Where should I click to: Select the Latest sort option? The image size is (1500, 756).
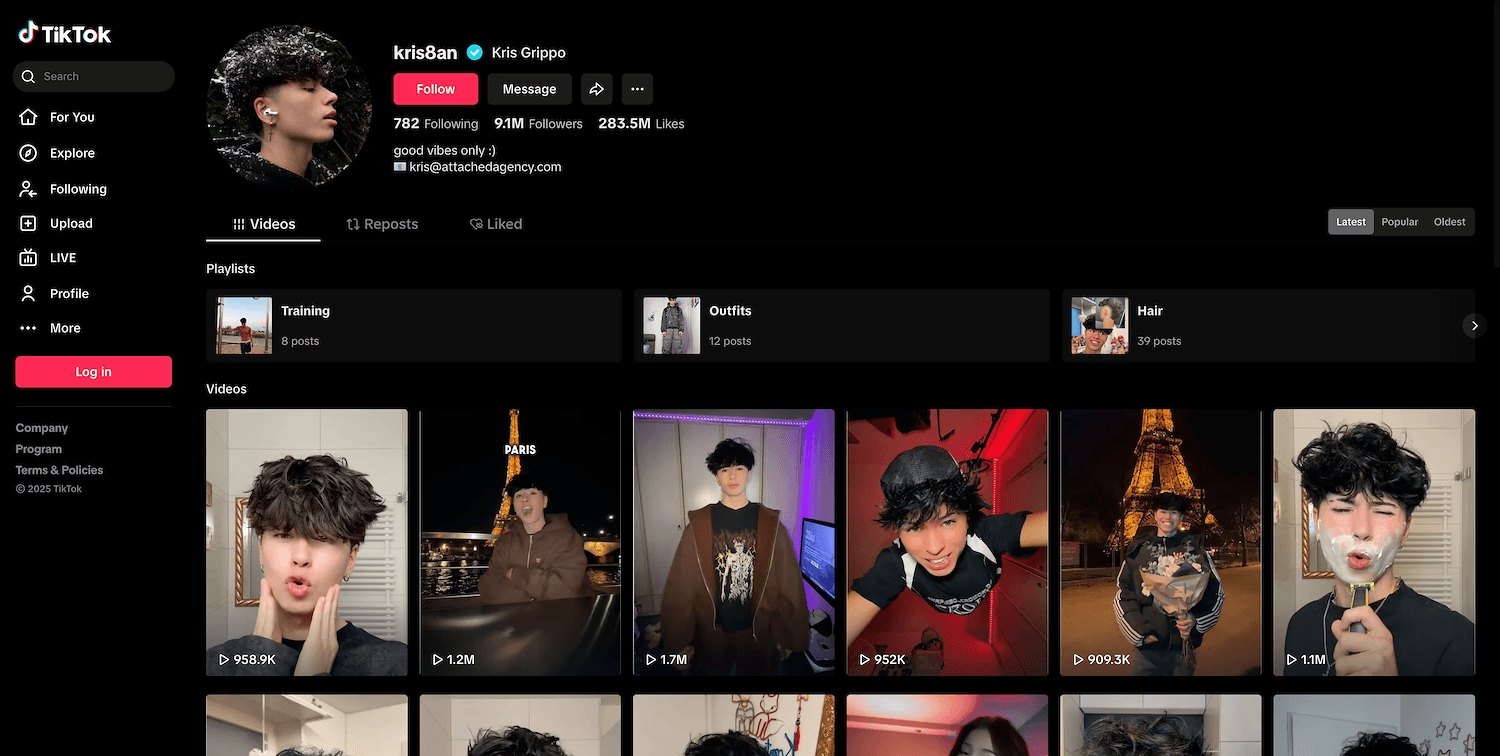coord(1350,222)
